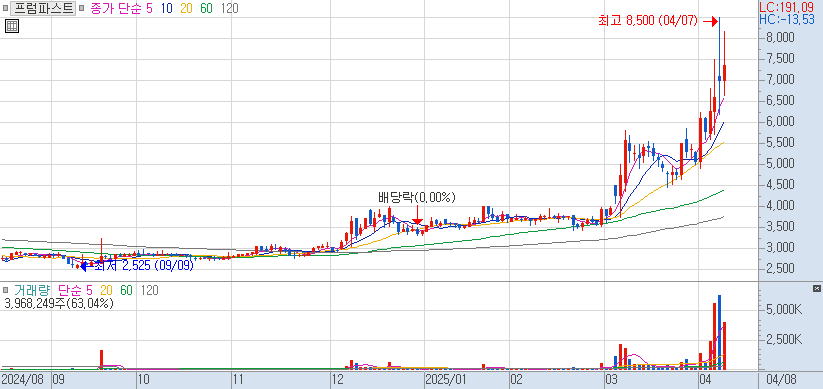Click the 10 month label on date axis
This screenshot has height=389, width=823.
tap(143, 379)
